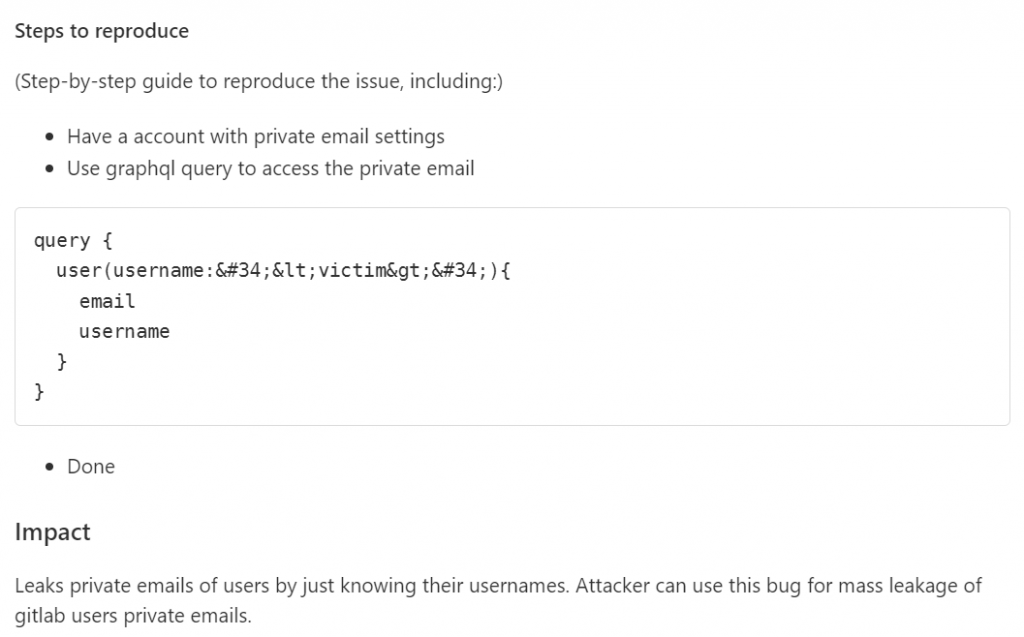This screenshot has height=637, width=1024.
Task: Click empty space inside the code block
Action: coord(700,330)
